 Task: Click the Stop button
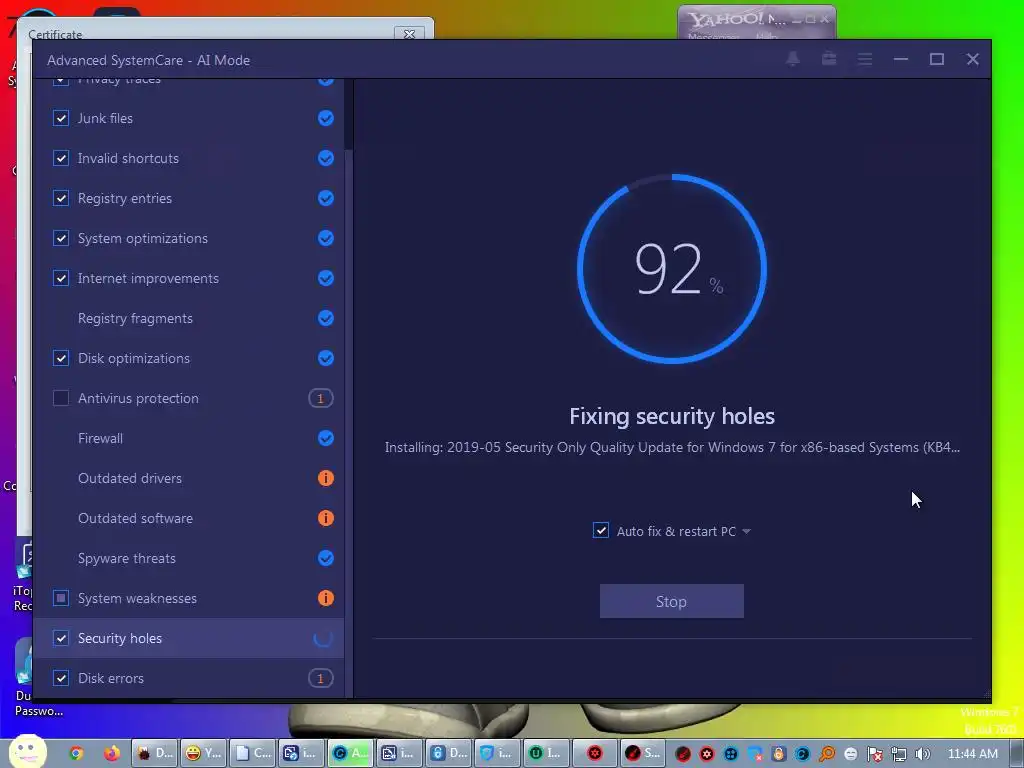click(x=671, y=601)
